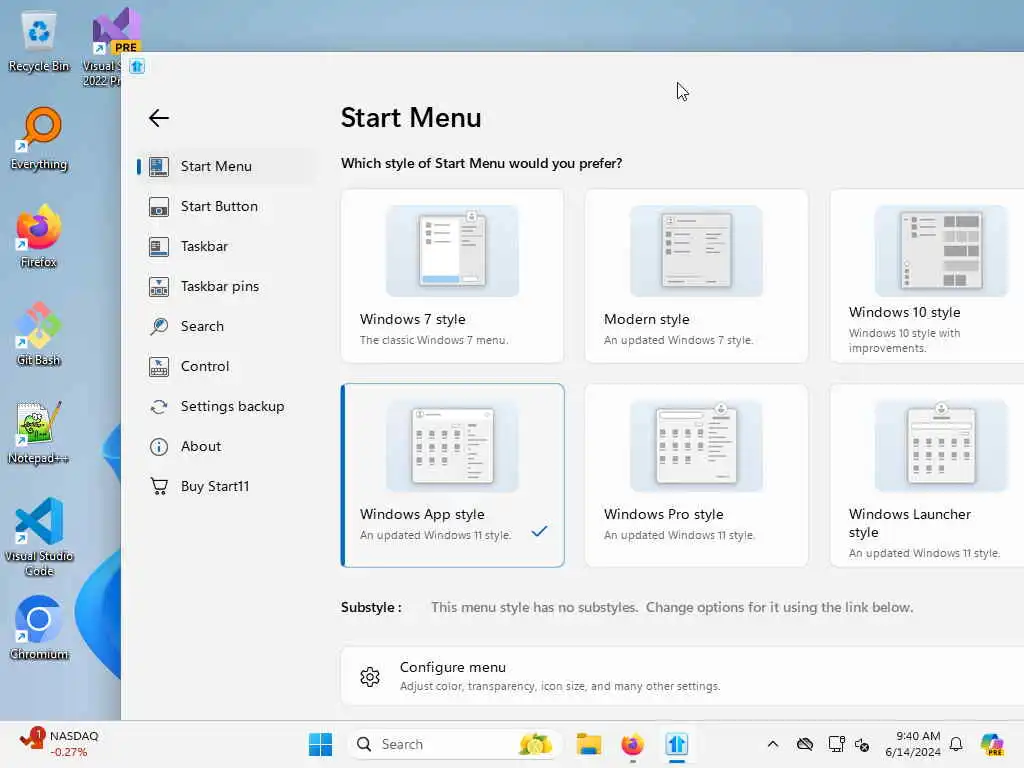Click the network display tray icon
Viewport: 1024px width, 768px height.
pyautogui.click(x=836, y=744)
